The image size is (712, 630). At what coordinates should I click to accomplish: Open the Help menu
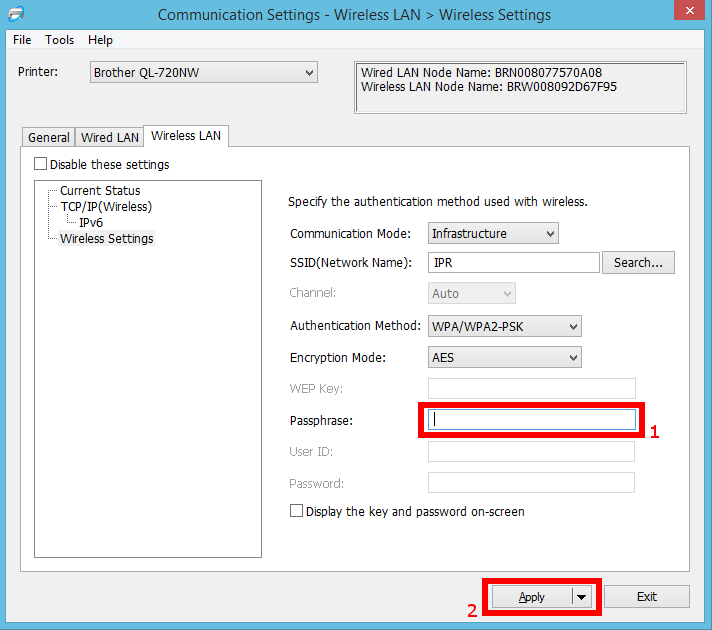click(100, 40)
